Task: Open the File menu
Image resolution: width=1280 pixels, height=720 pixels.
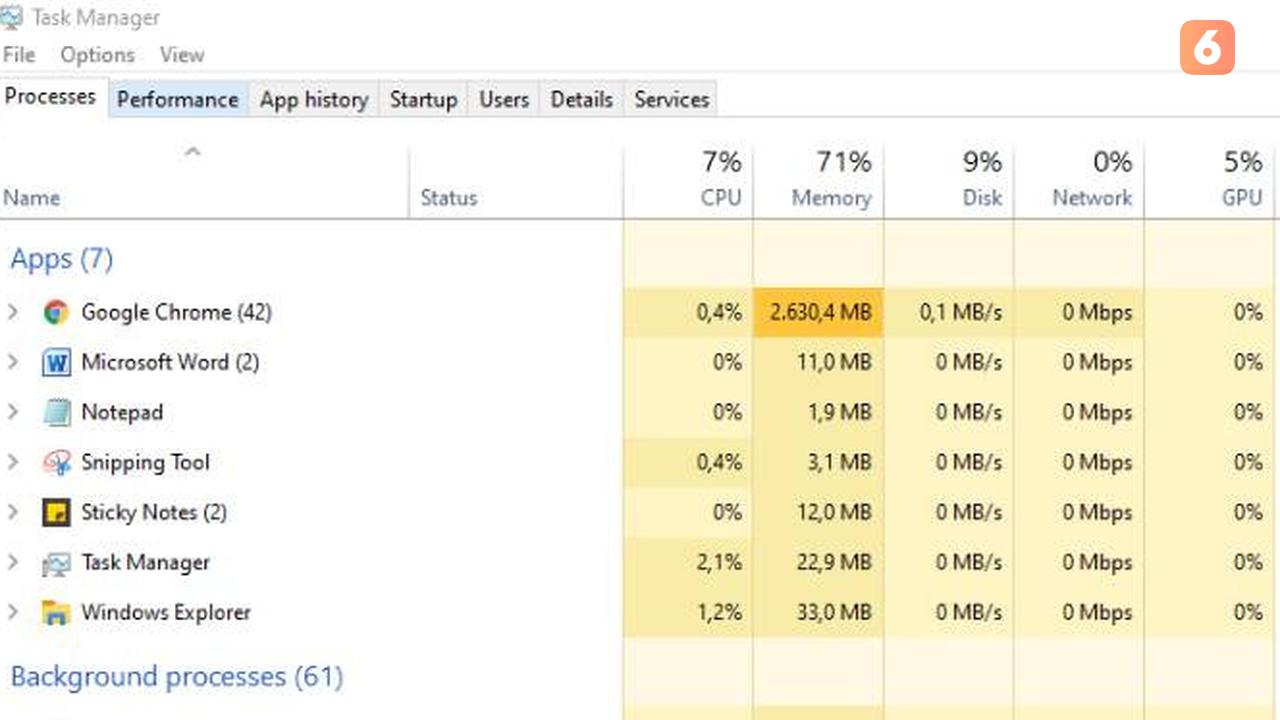Action: (x=19, y=55)
